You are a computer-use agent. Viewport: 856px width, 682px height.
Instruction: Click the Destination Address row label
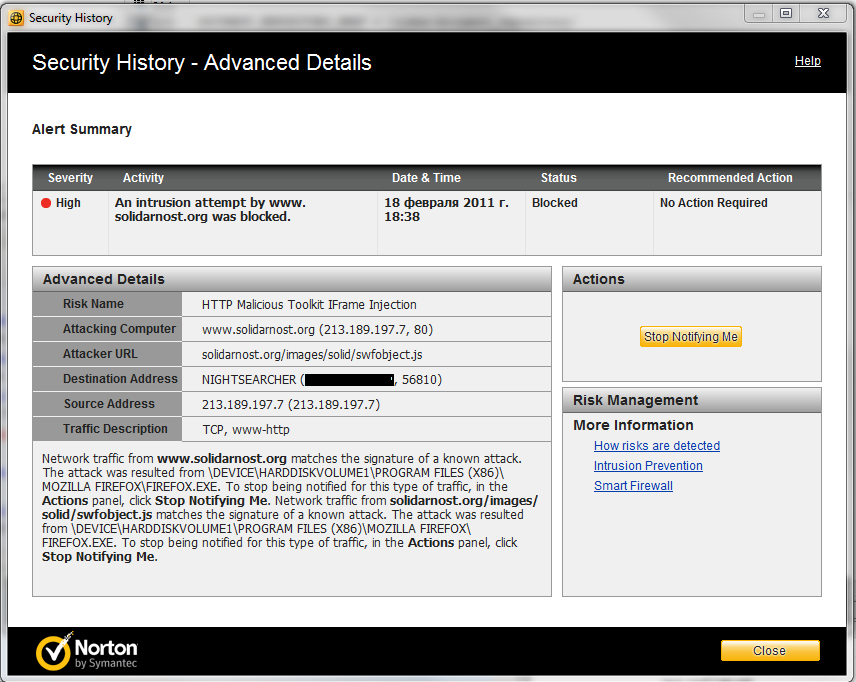[x=120, y=379]
